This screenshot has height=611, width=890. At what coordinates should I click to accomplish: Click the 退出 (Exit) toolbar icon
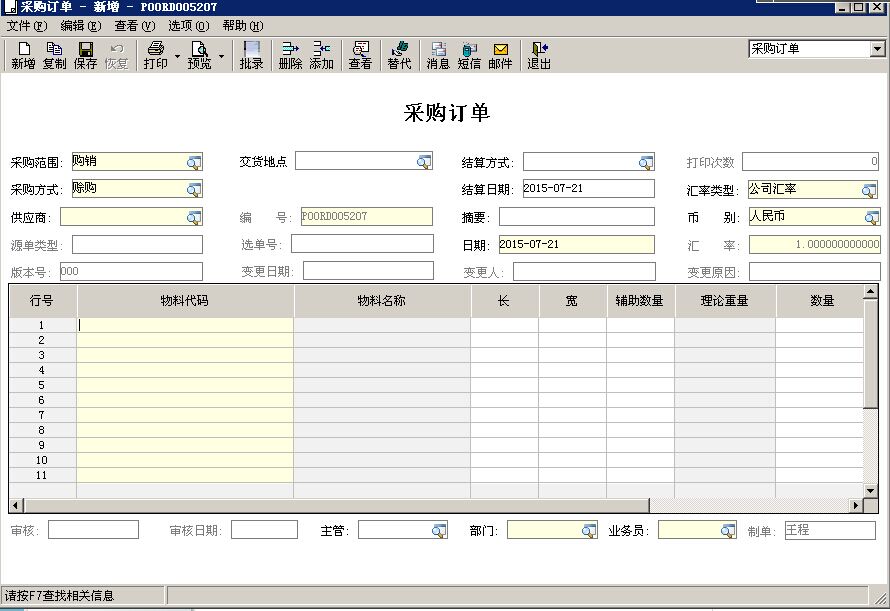(x=539, y=56)
